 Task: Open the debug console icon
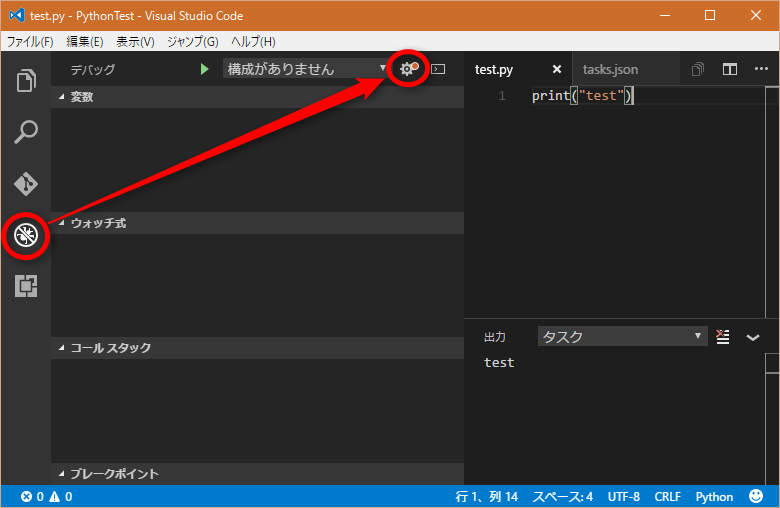point(438,69)
